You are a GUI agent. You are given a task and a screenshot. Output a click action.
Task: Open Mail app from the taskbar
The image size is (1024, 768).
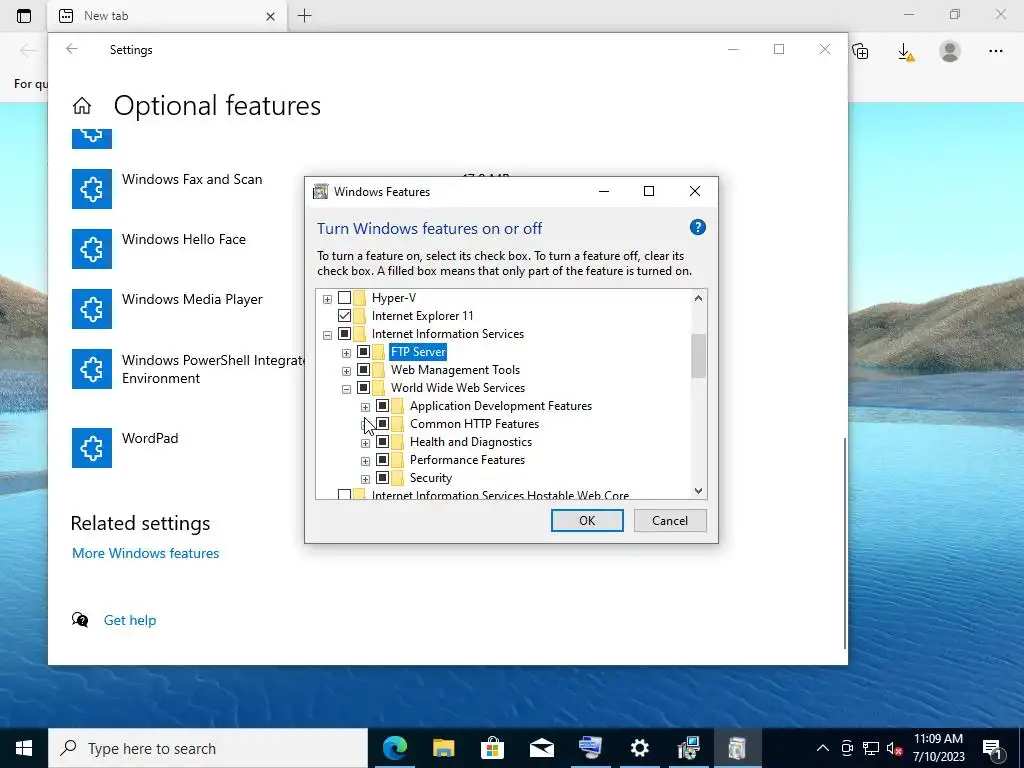click(541, 748)
